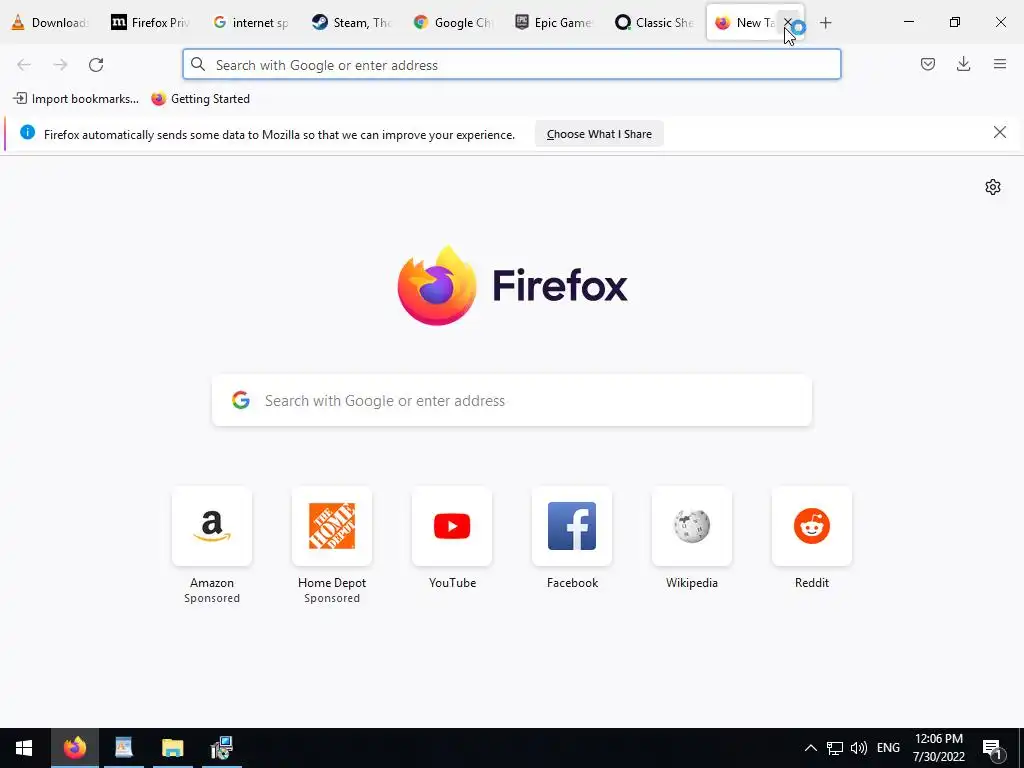Open the Windows Start menu

tap(24, 748)
